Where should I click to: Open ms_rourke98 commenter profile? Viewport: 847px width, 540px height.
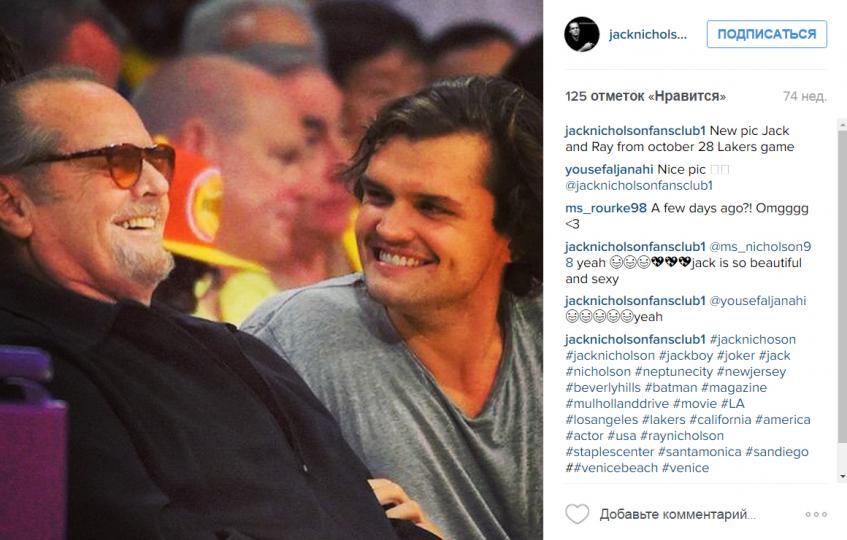point(606,208)
